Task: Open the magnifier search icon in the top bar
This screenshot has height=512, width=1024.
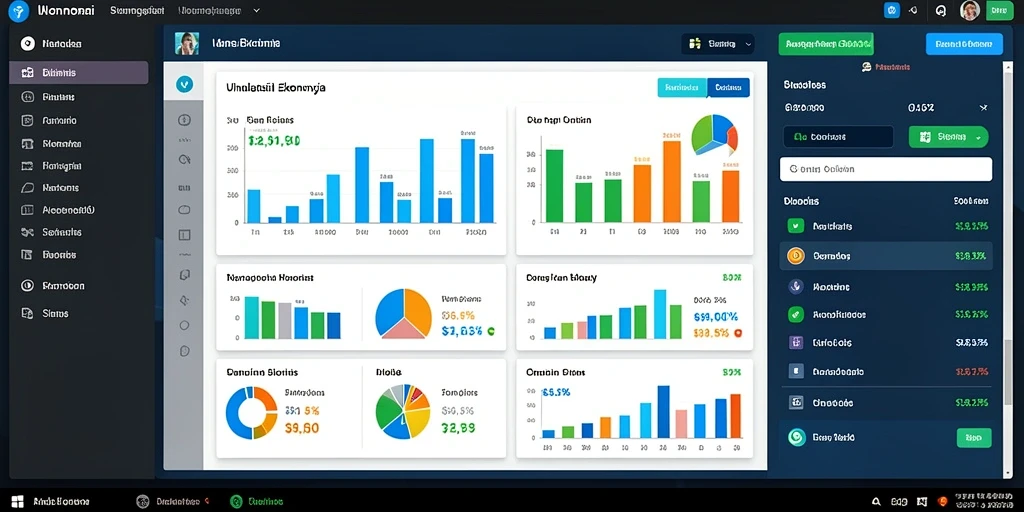Action: coord(940,10)
